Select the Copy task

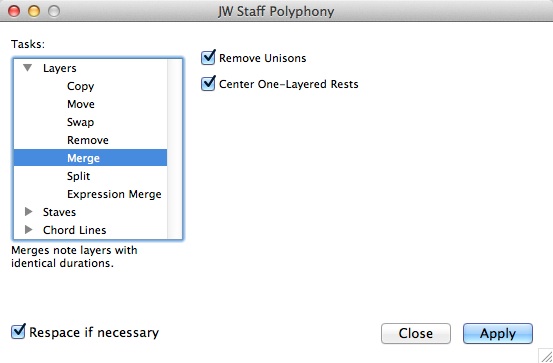(80, 86)
